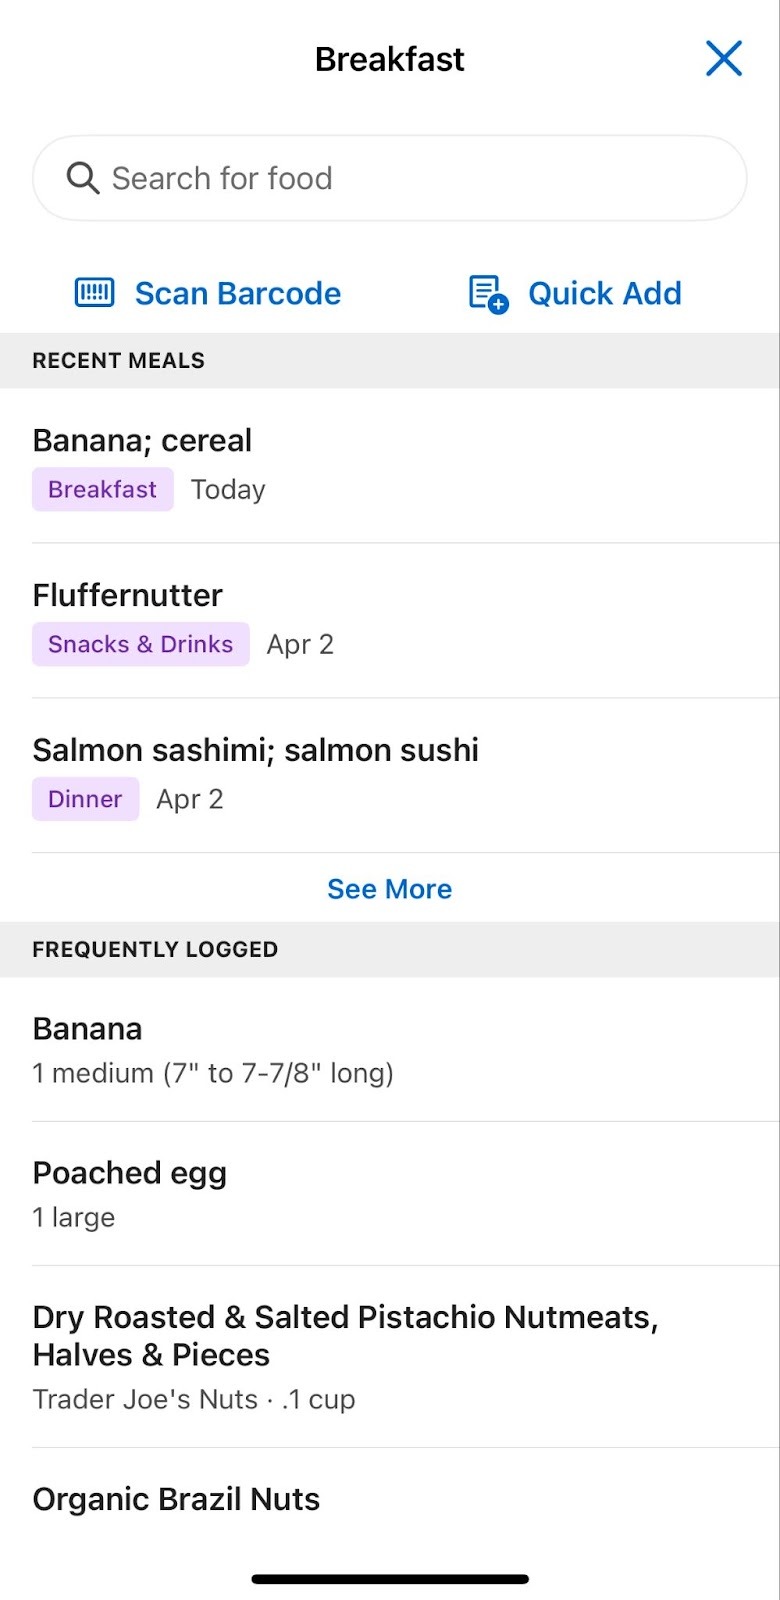Tap the Dinner tag on salmon meal
Image resolution: width=780 pixels, height=1600 pixels.
tap(85, 800)
